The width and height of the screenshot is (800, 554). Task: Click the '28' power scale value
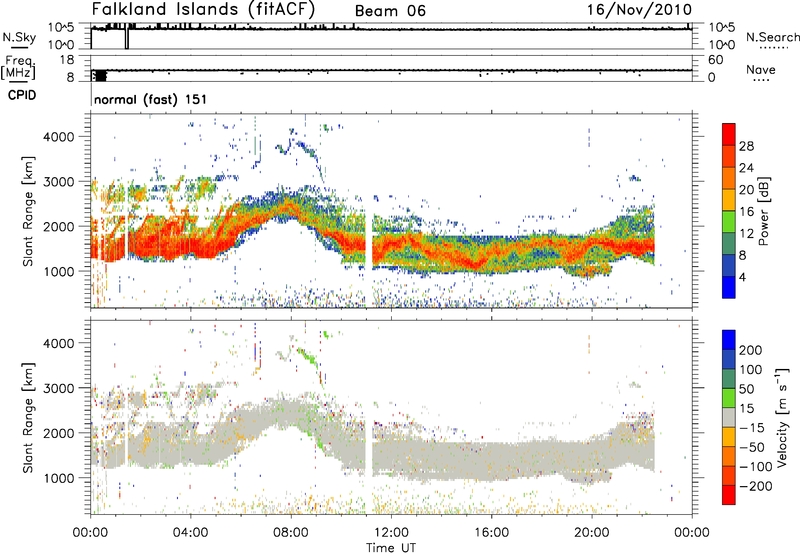pos(746,146)
